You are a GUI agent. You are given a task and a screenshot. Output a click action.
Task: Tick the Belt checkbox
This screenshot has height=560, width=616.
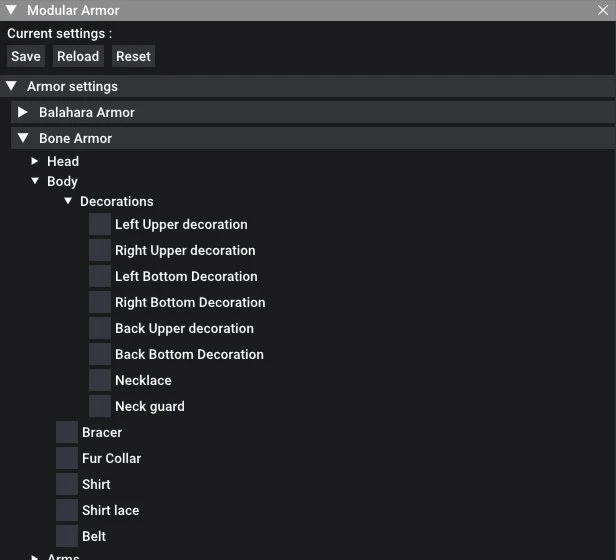pos(67,536)
